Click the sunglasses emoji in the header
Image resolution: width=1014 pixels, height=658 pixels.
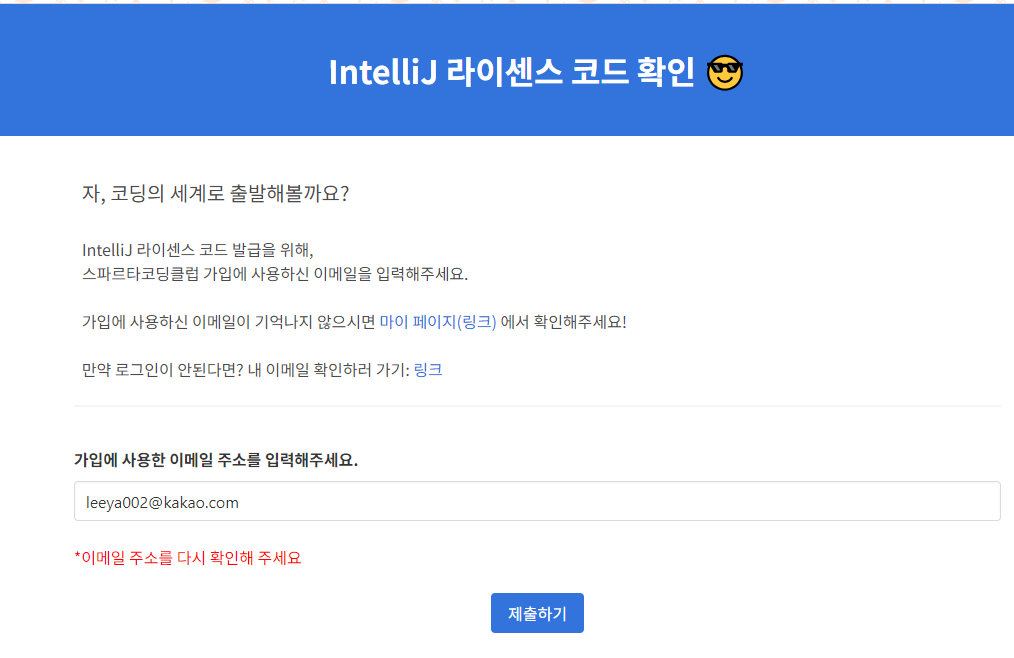[724, 72]
